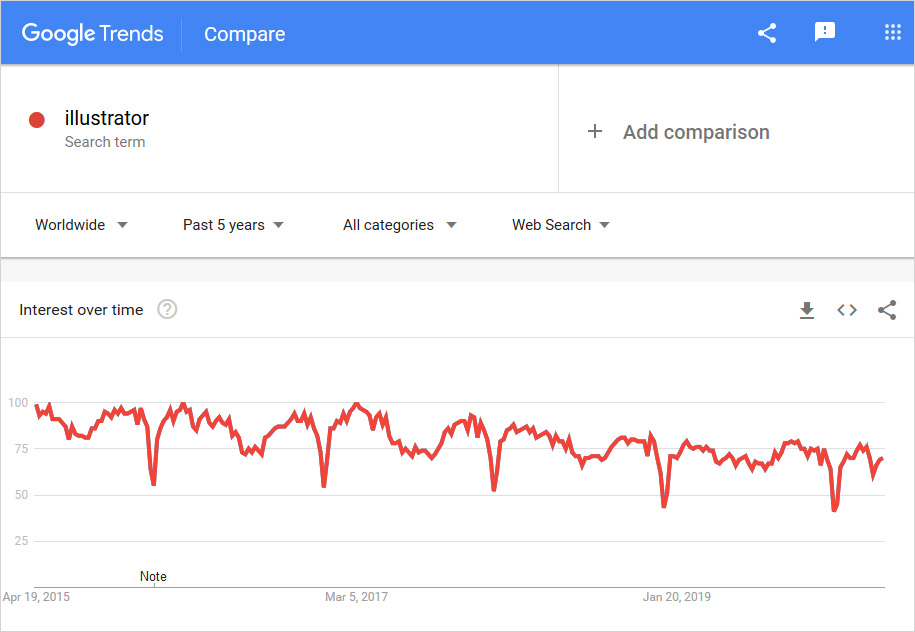Click the Compare header label
Image resolution: width=915 pixels, height=632 pixels.
tap(244, 34)
